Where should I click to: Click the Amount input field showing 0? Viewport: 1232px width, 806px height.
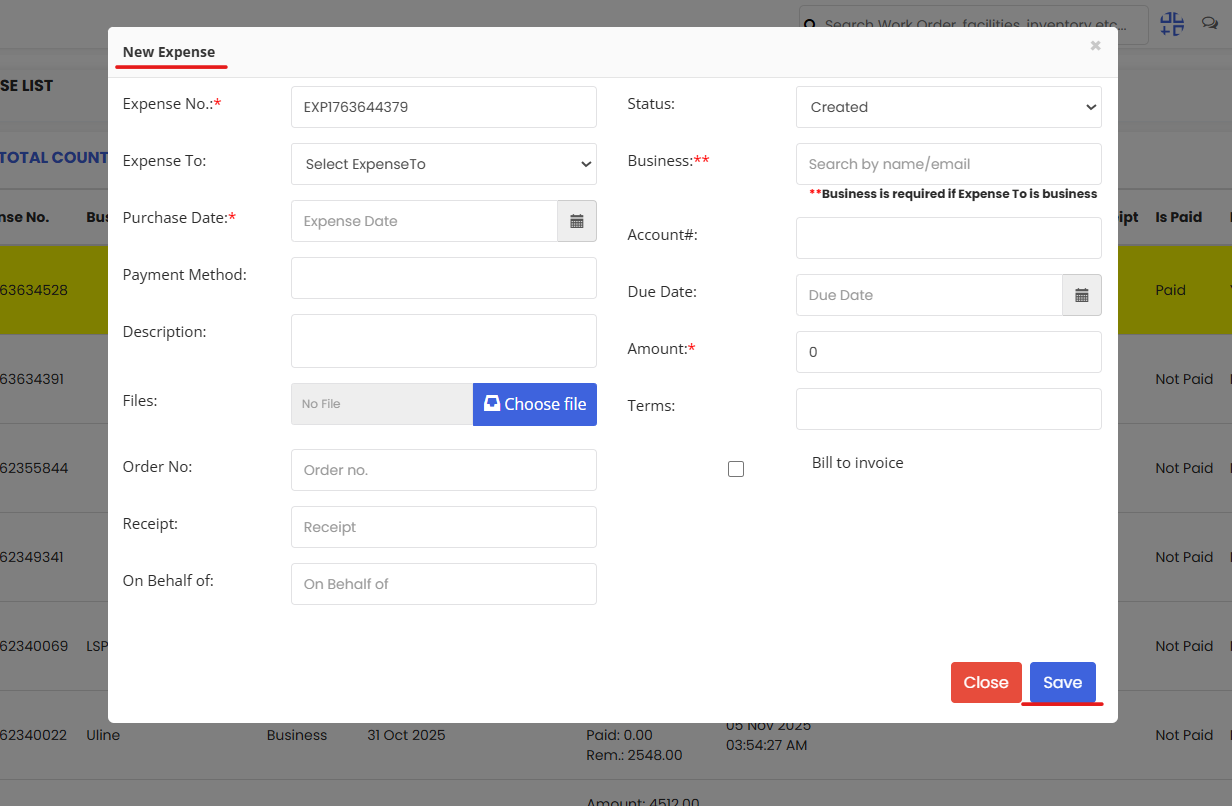coord(949,352)
